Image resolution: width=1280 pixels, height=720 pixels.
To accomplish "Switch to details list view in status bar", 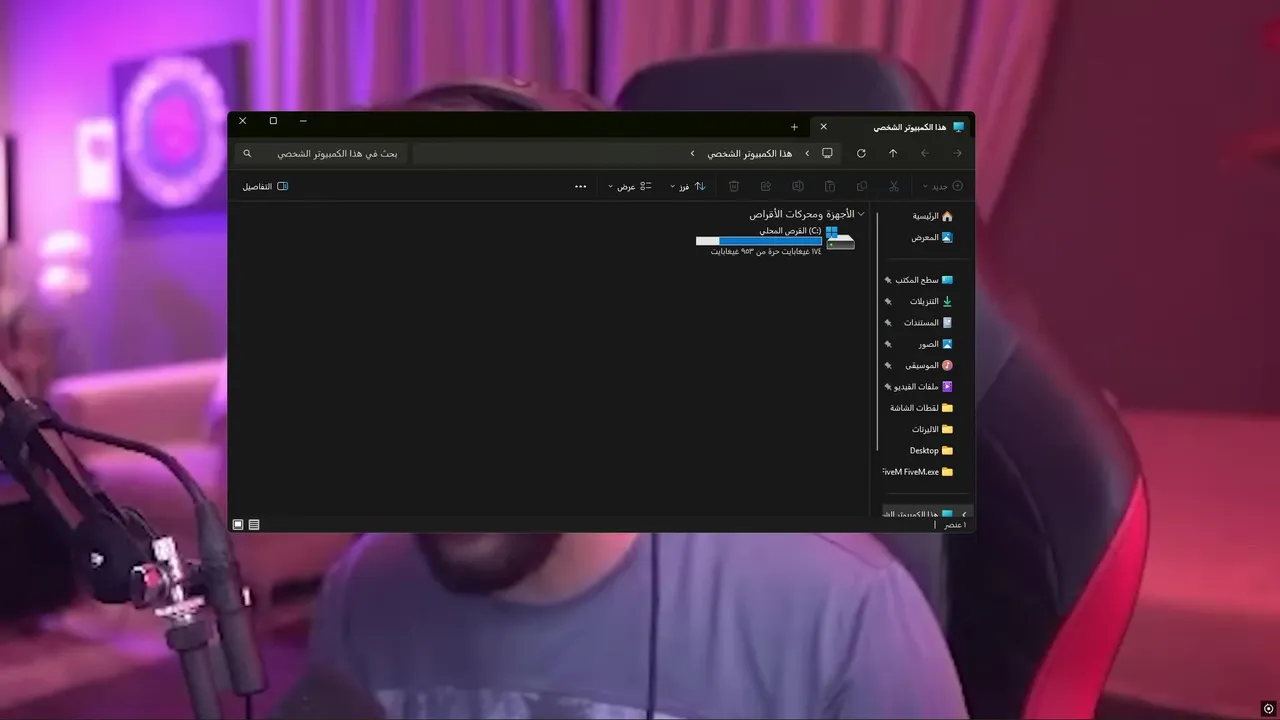I will point(254,524).
